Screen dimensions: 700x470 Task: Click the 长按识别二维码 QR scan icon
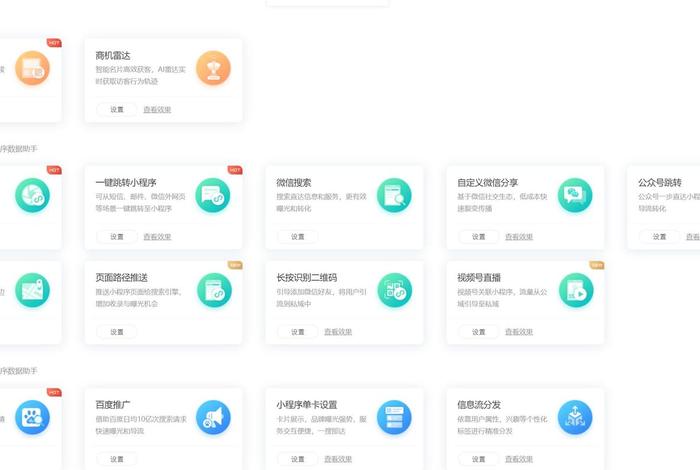click(x=395, y=291)
